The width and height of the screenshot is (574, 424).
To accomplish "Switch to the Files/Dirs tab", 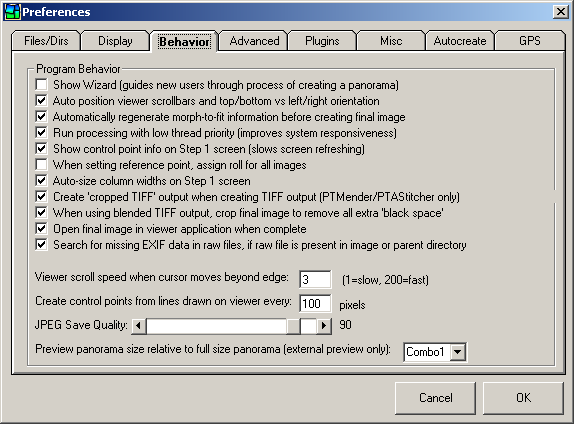I will tap(46, 41).
